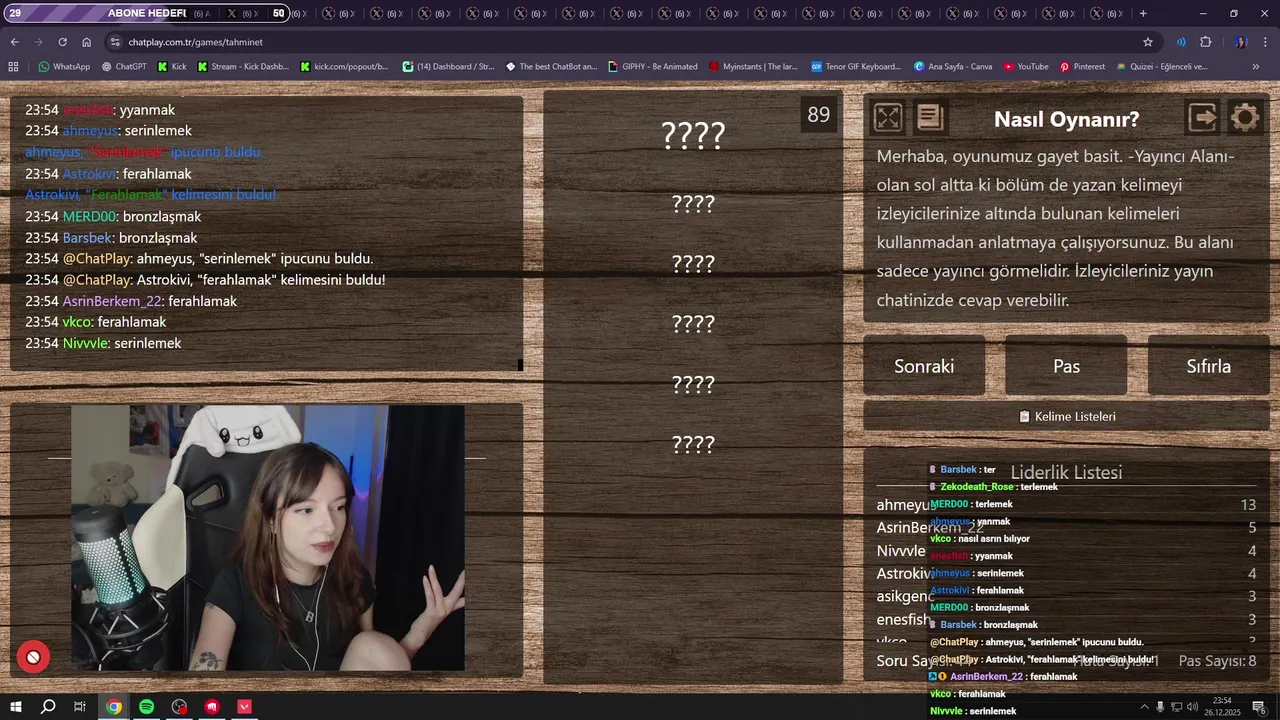Open the browser extensions puzzle icon
The image size is (1280, 720).
(1205, 42)
